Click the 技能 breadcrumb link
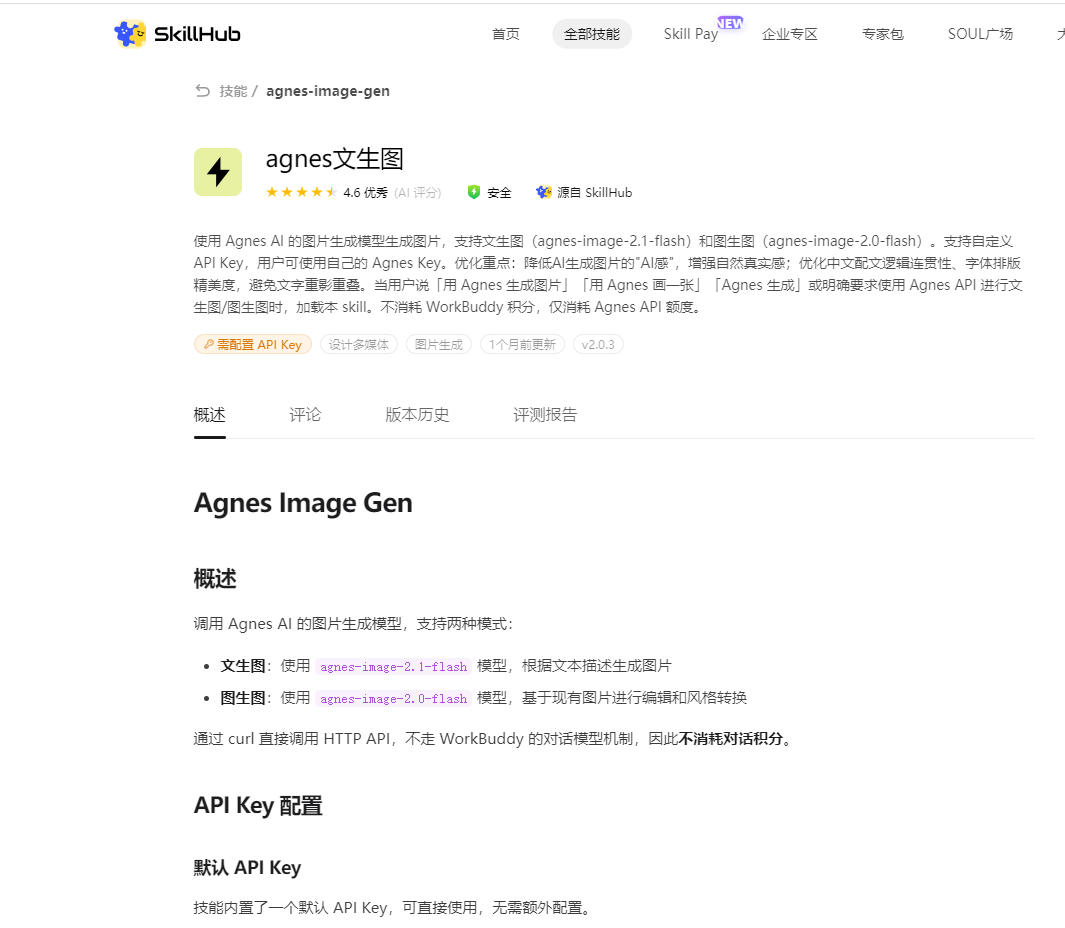The width and height of the screenshot is (1065, 928). [x=233, y=91]
